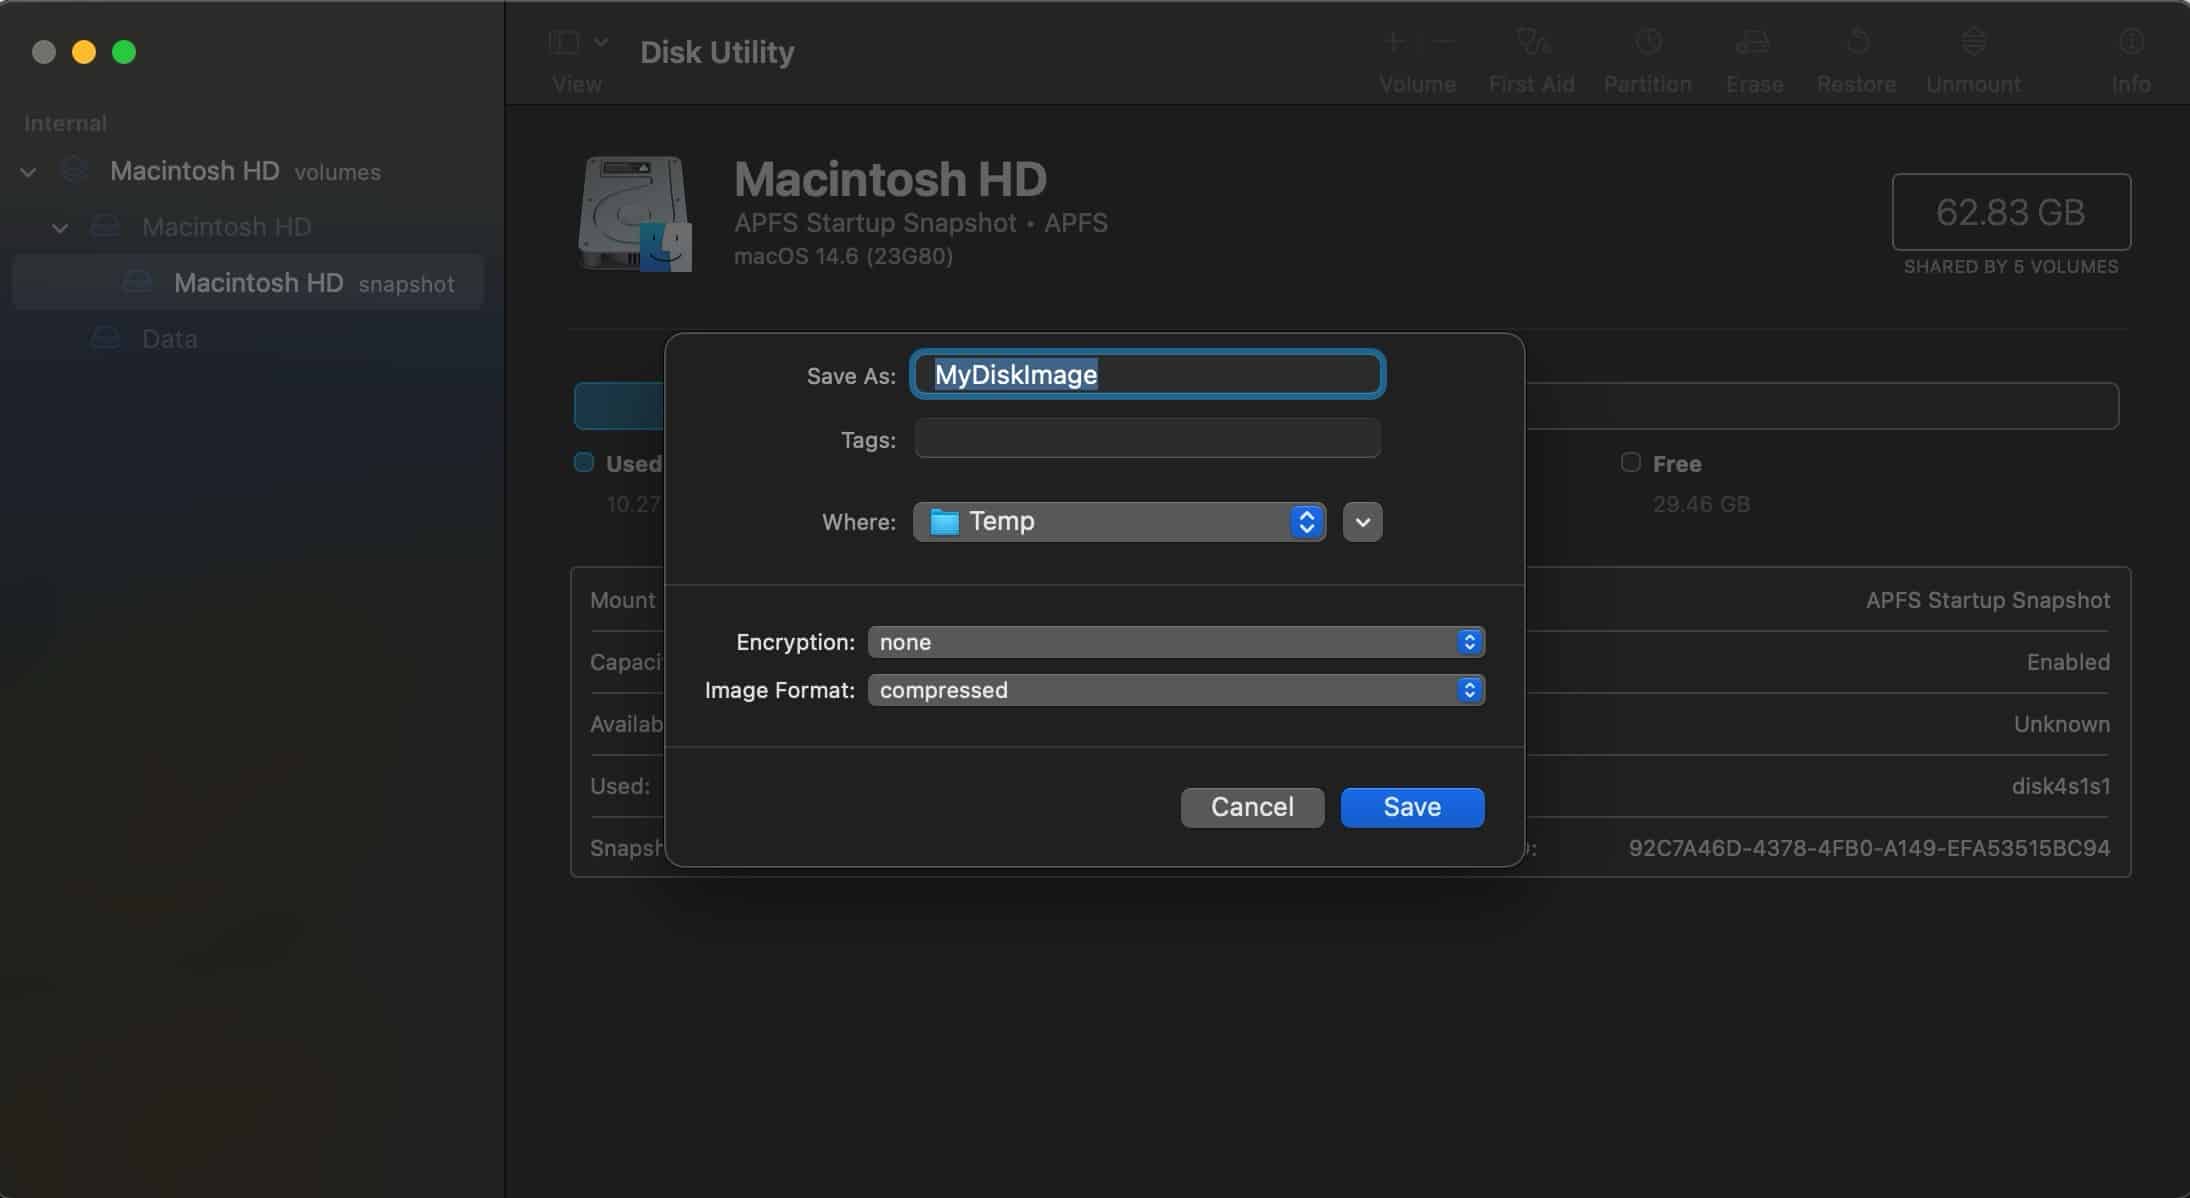Open the Image Format dropdown set to compressed
2190x1198 pixels.
tap(1176, 690)
